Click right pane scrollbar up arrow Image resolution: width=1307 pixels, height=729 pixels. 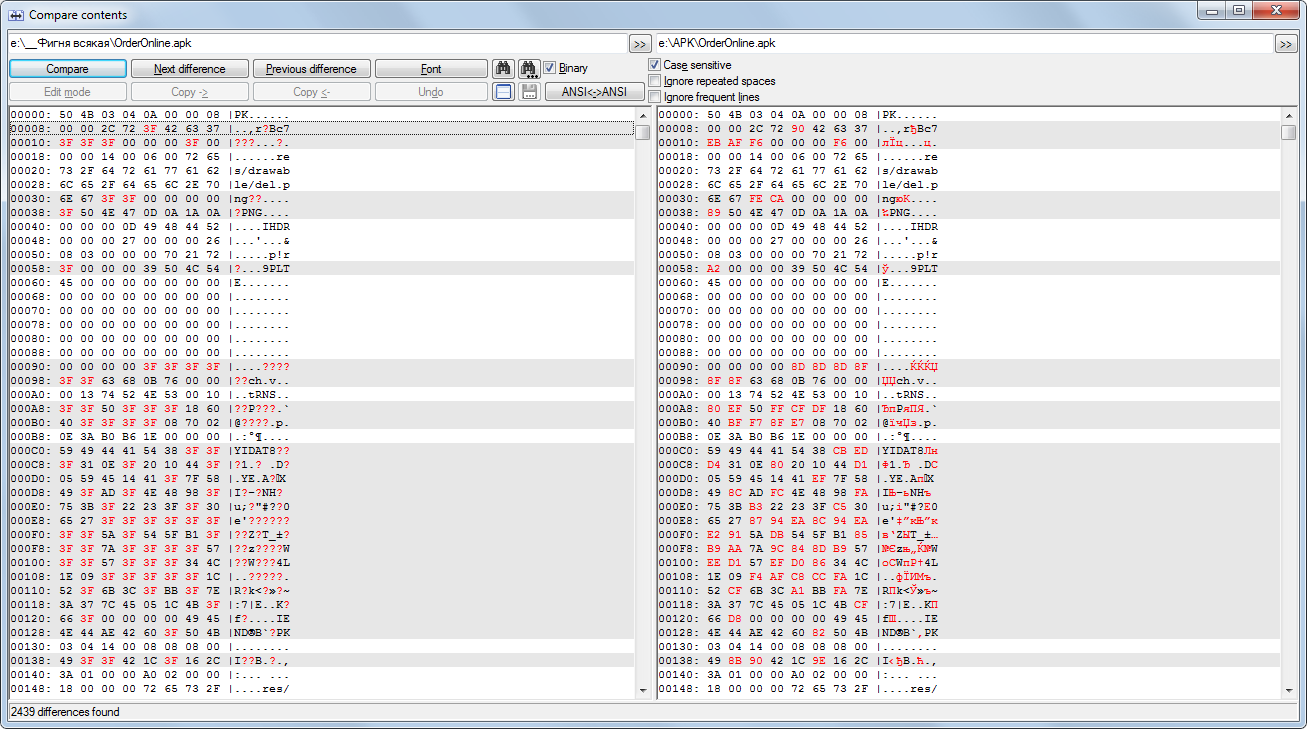point(1289,115)
